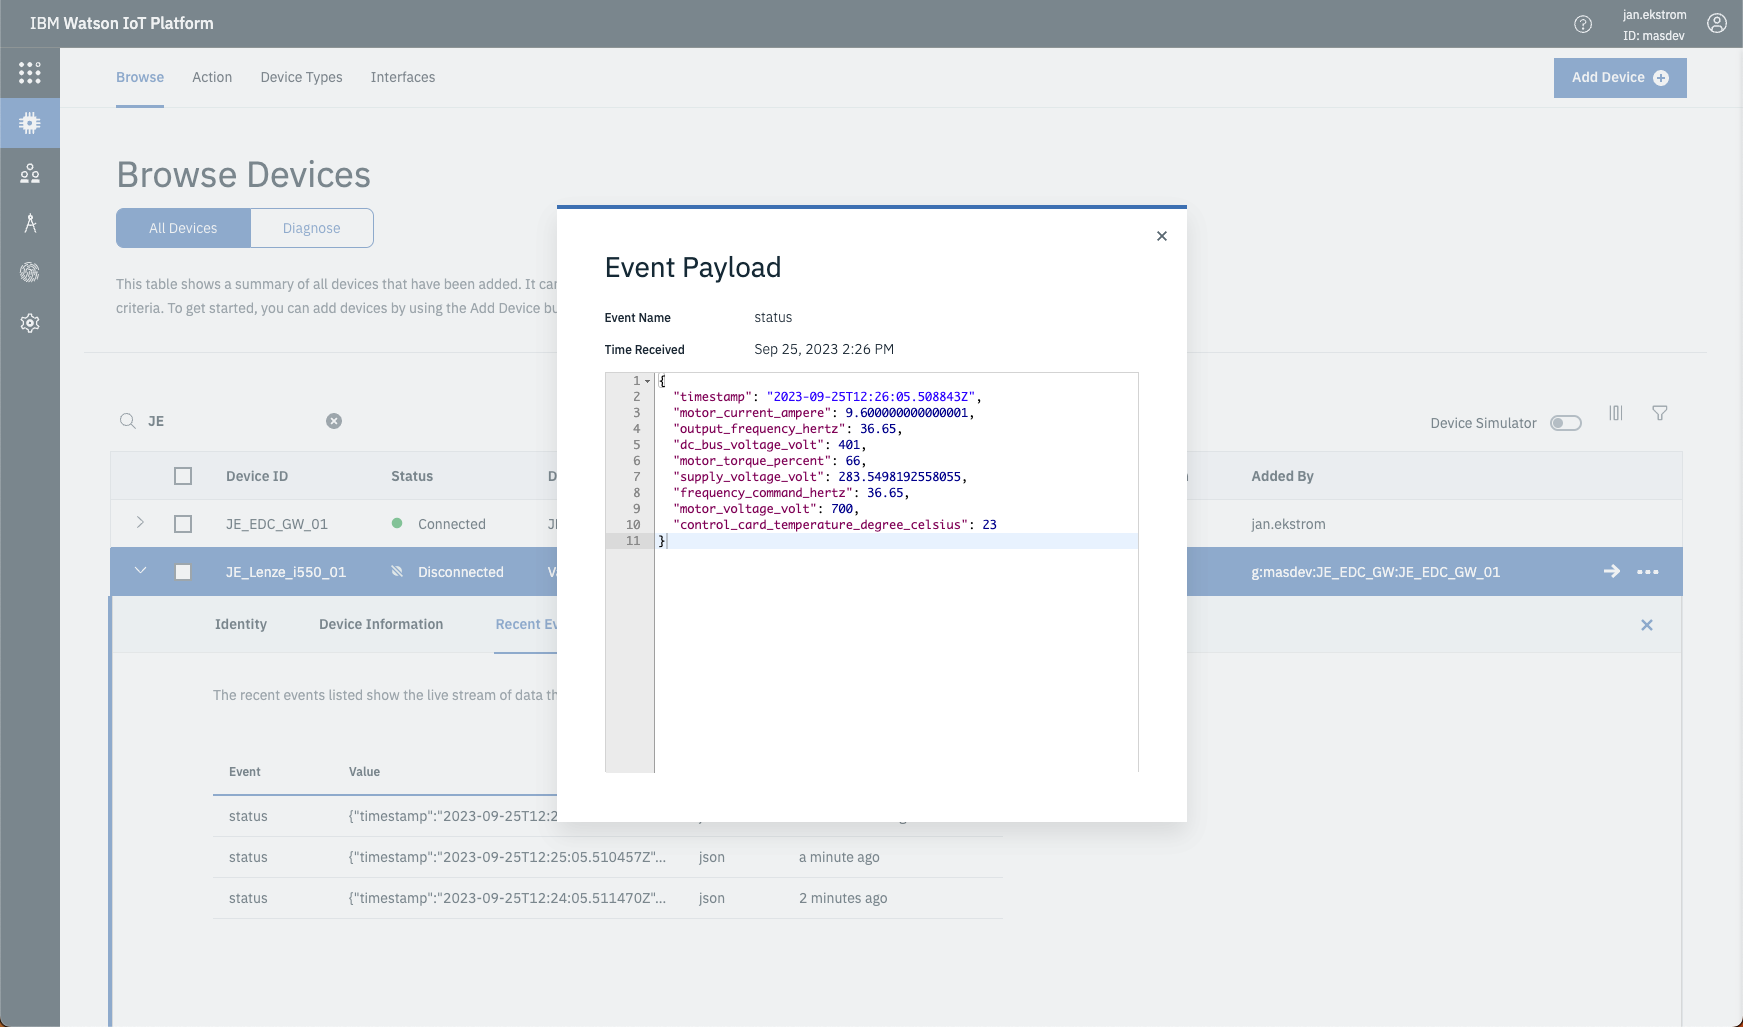1743x1027 pixels.
Task: Check the JE_Lenze_i550_01 row checkbox
Action: (183, 572)
